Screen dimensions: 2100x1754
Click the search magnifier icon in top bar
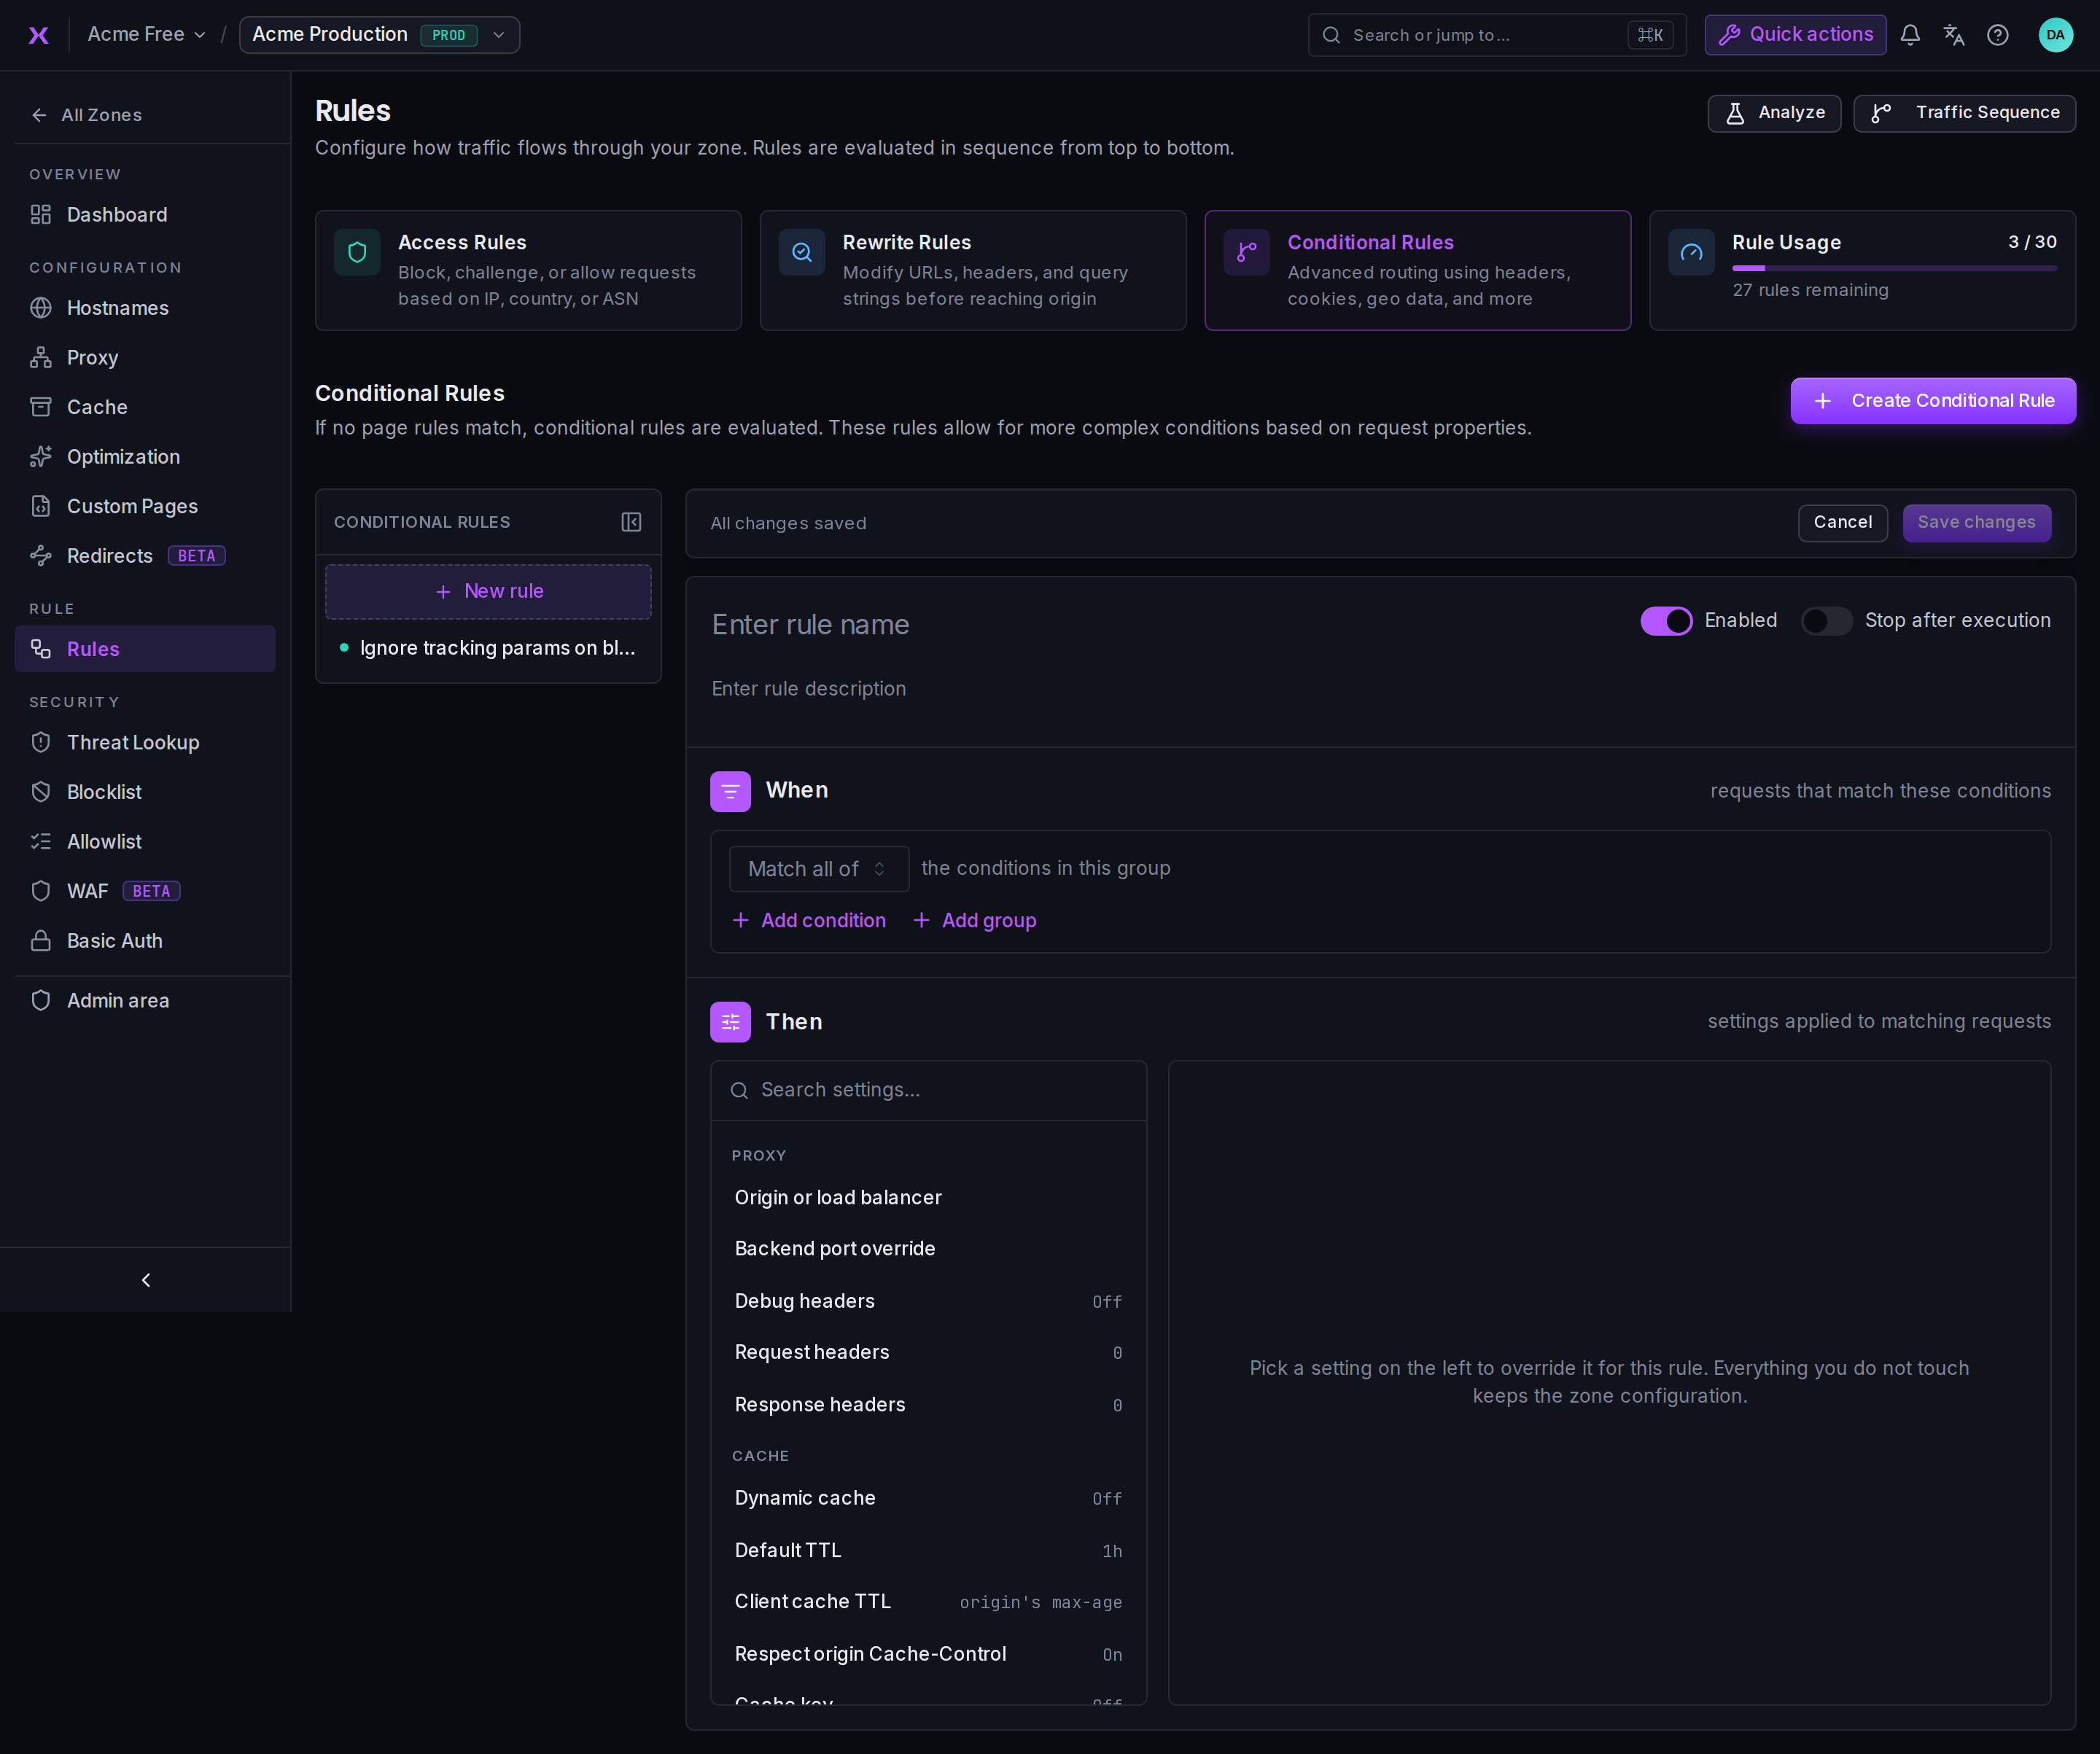(1331, 35)
